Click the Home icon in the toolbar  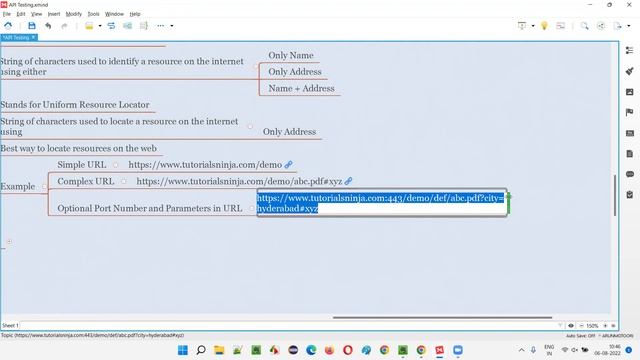8,26
